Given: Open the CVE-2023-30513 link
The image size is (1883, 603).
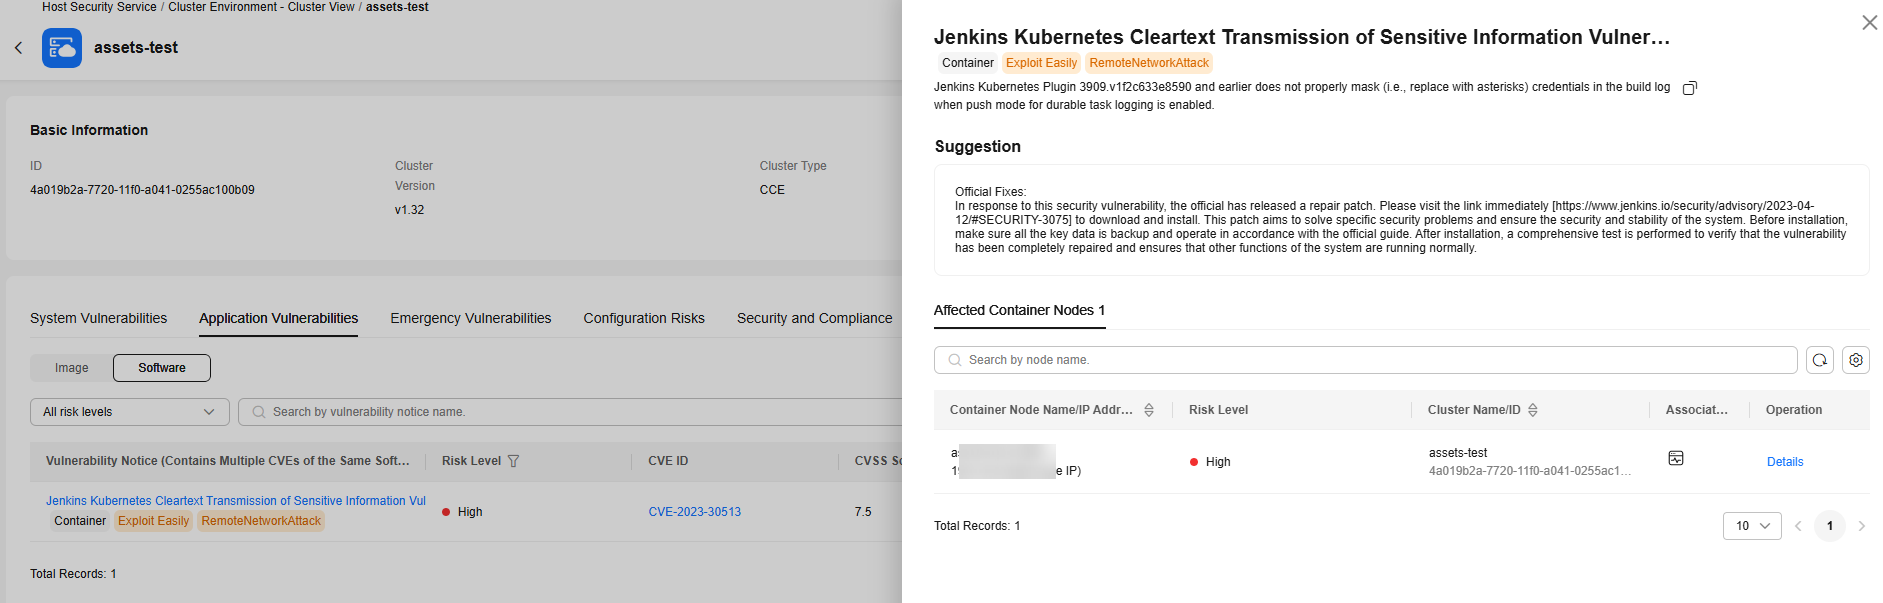Looking at the screenshot, I should [x=695, y=512].
